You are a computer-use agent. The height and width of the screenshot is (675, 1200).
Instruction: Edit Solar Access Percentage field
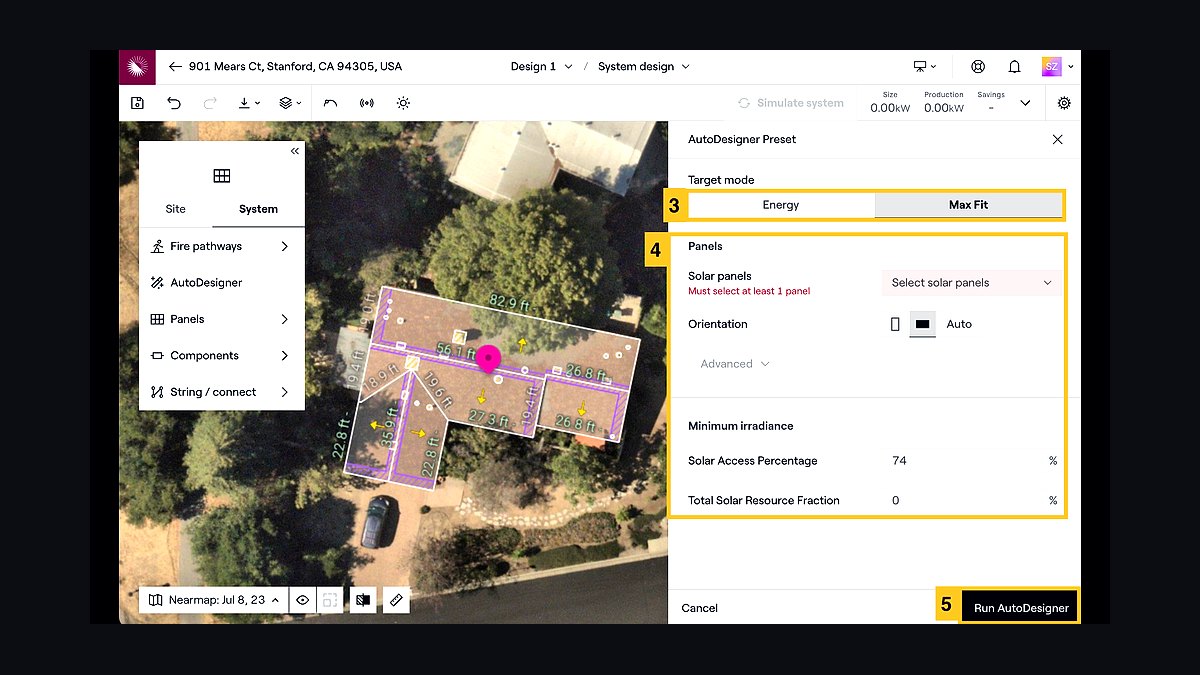click(x=973, y=461)
